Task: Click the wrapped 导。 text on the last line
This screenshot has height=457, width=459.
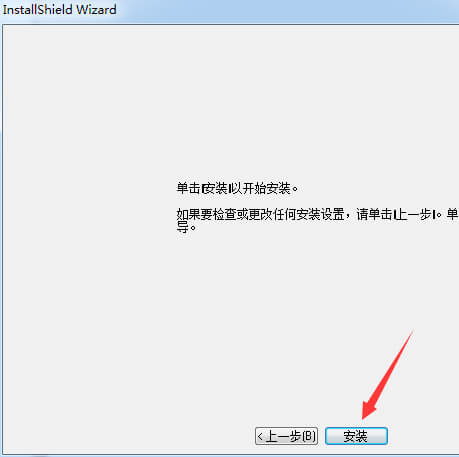Action: pyautogui.click(x=186, y=228)
